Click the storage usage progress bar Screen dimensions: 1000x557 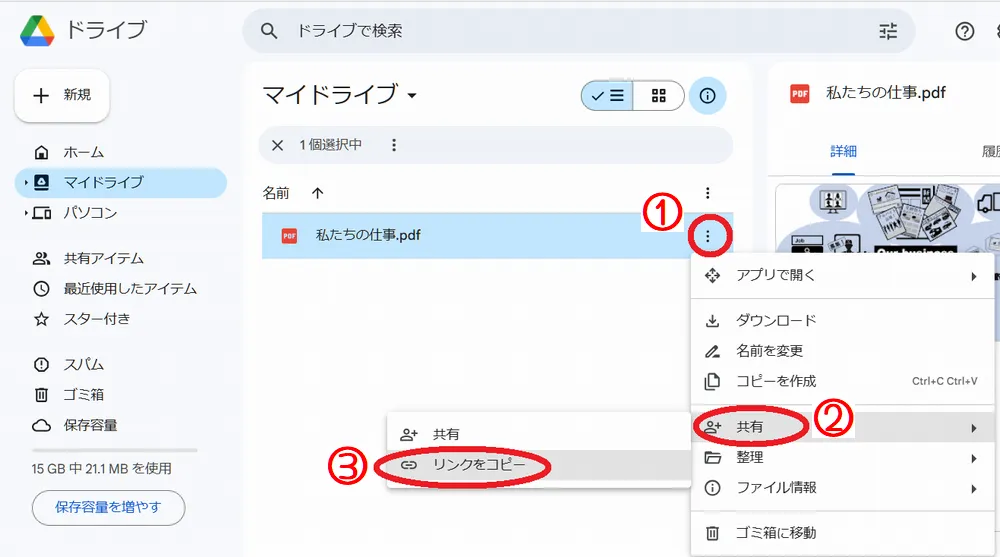pos(114,450)
